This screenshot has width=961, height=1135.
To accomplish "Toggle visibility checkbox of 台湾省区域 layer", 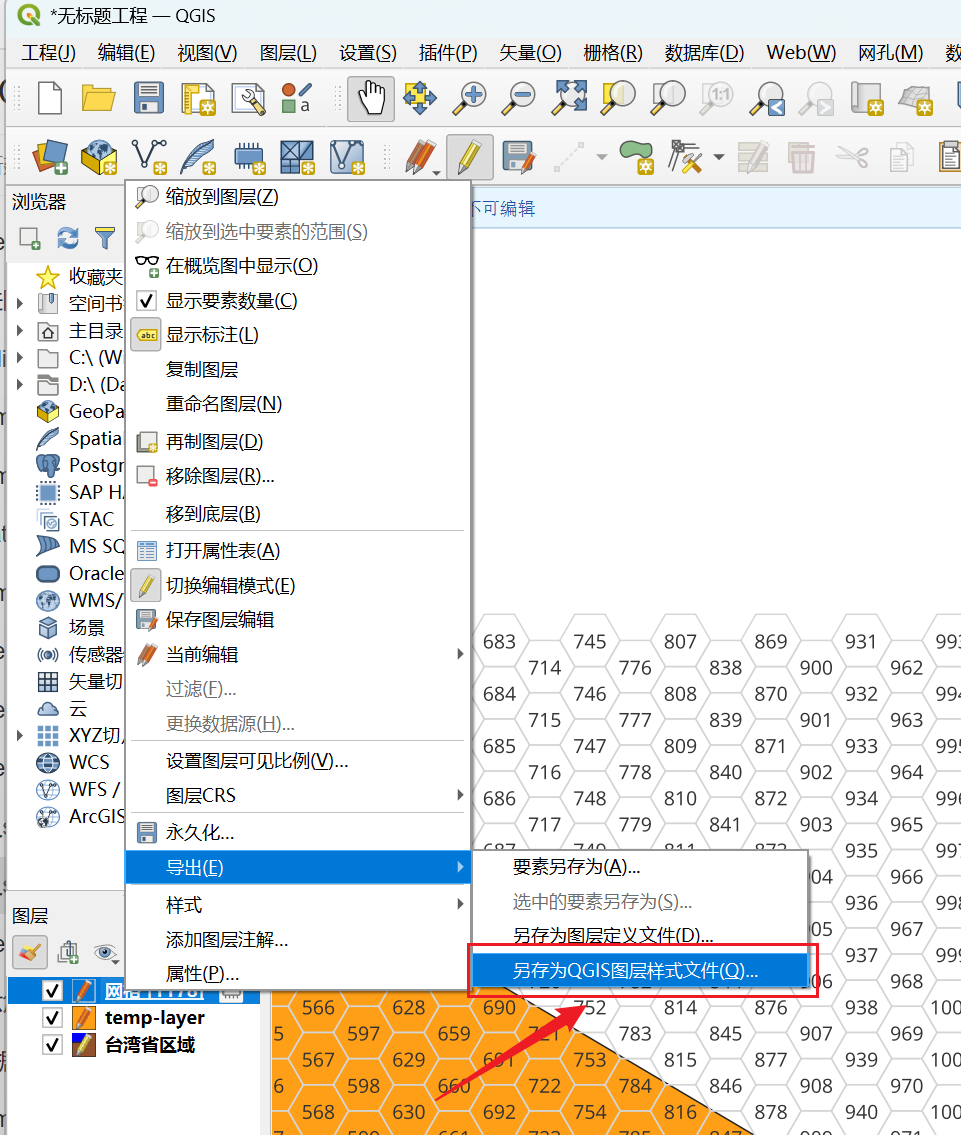I will click(x=52, y=1045).
